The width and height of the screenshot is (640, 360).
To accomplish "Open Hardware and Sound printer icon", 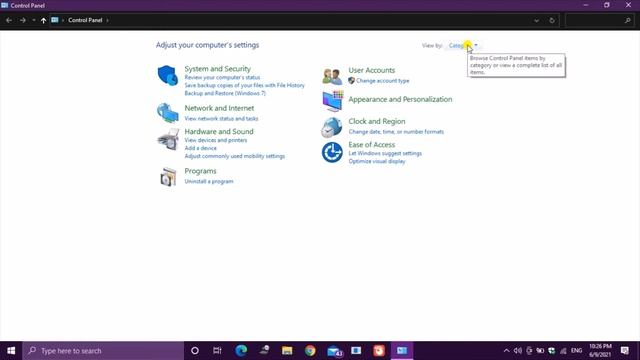I will pos(168,139).
